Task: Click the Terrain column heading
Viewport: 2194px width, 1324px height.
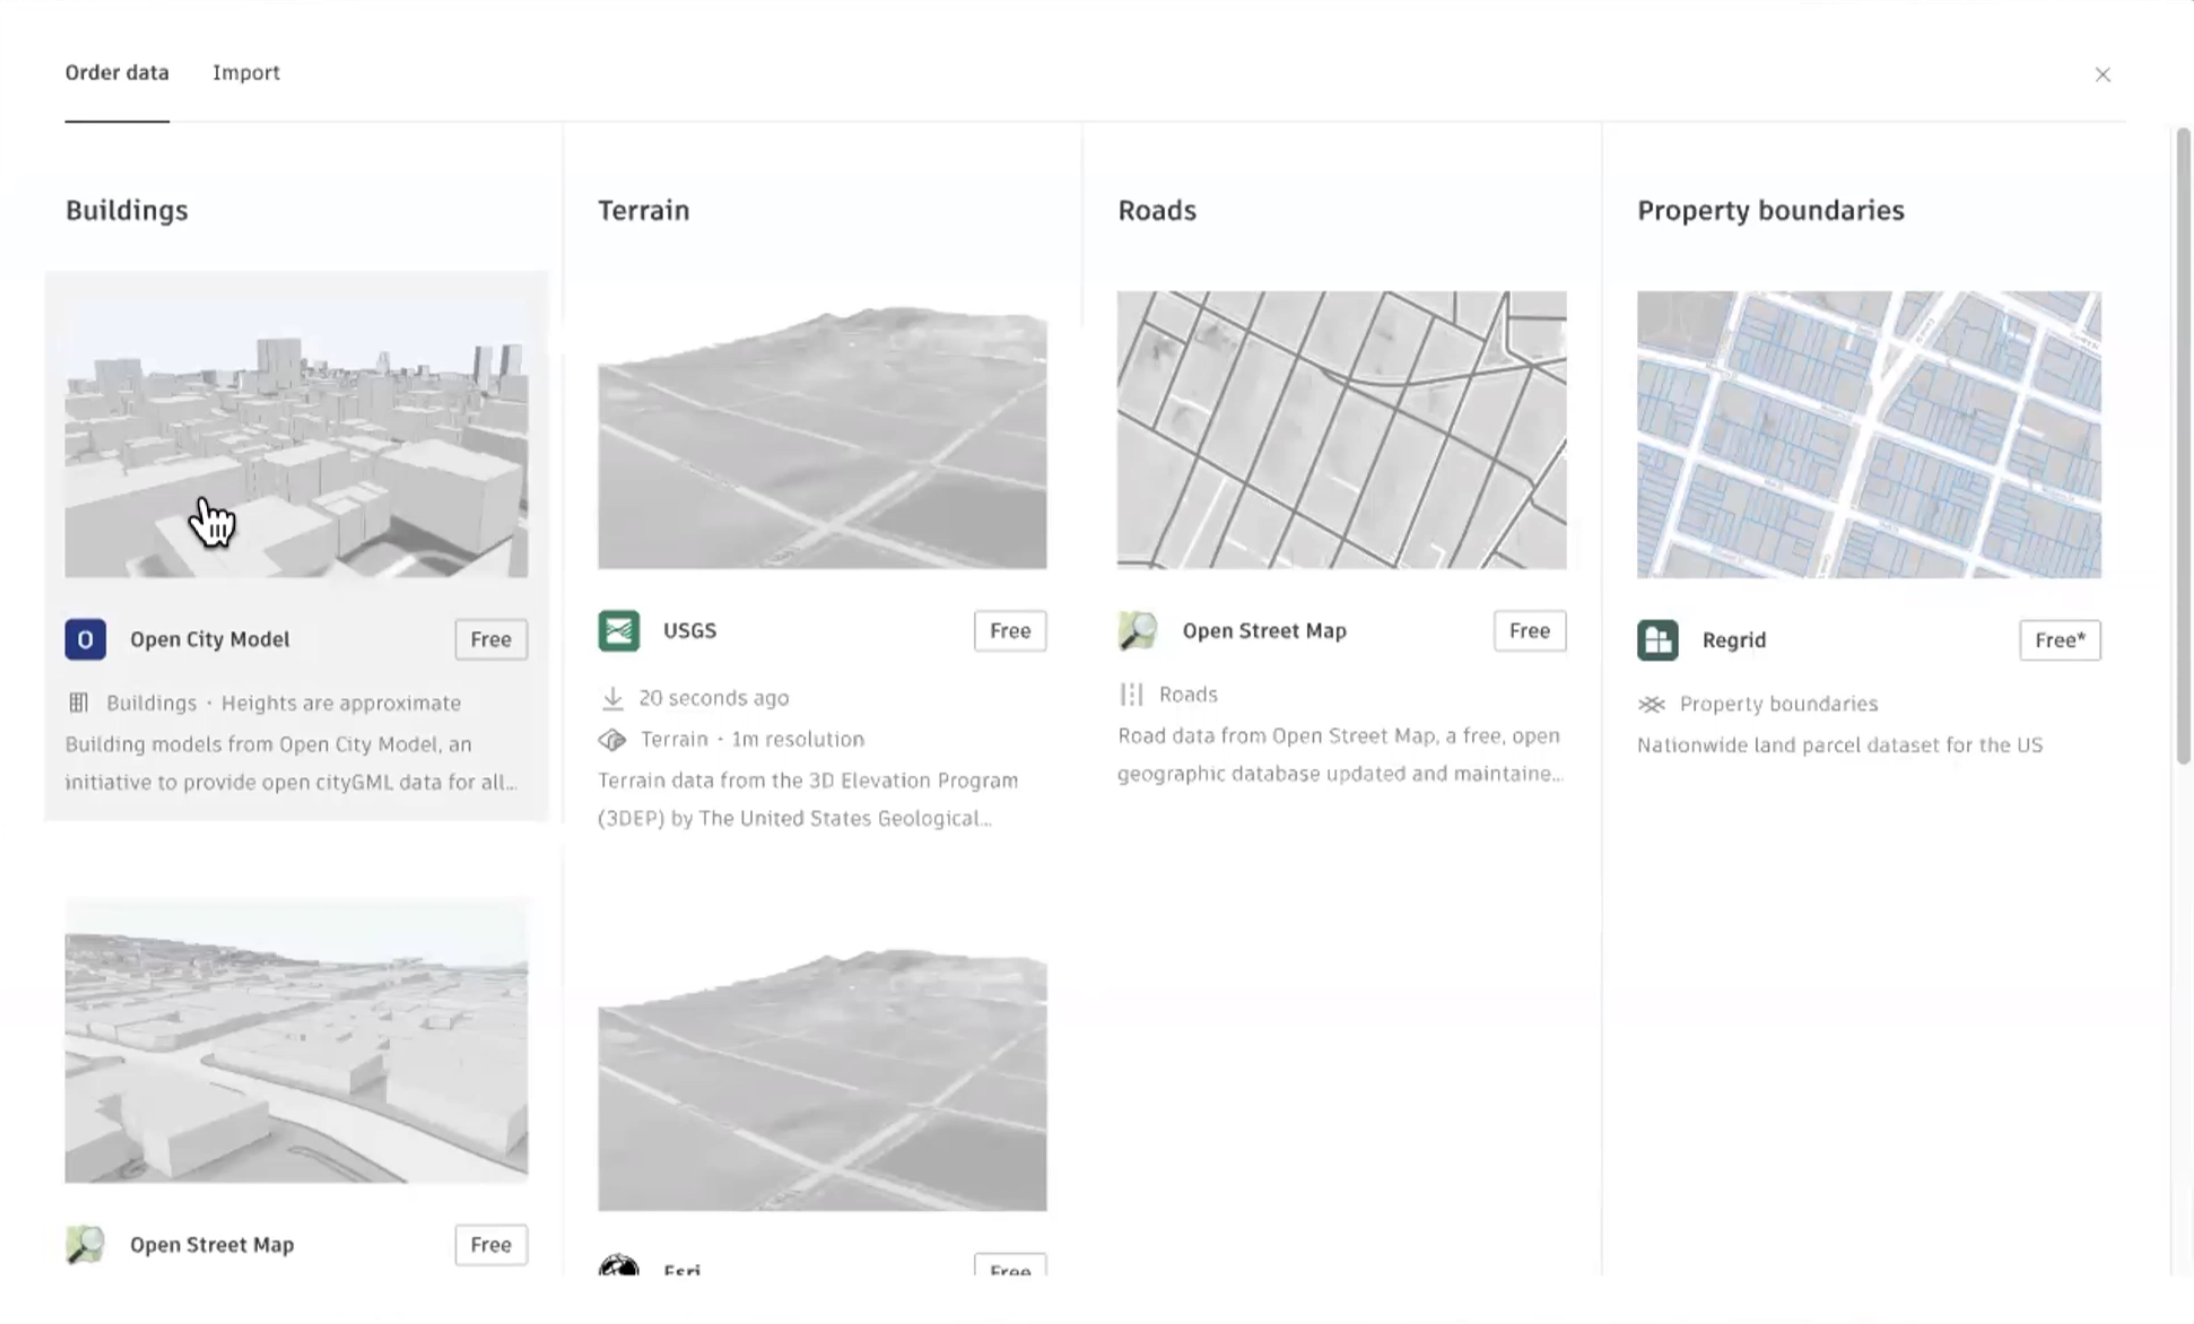Action: click(644, 210)
